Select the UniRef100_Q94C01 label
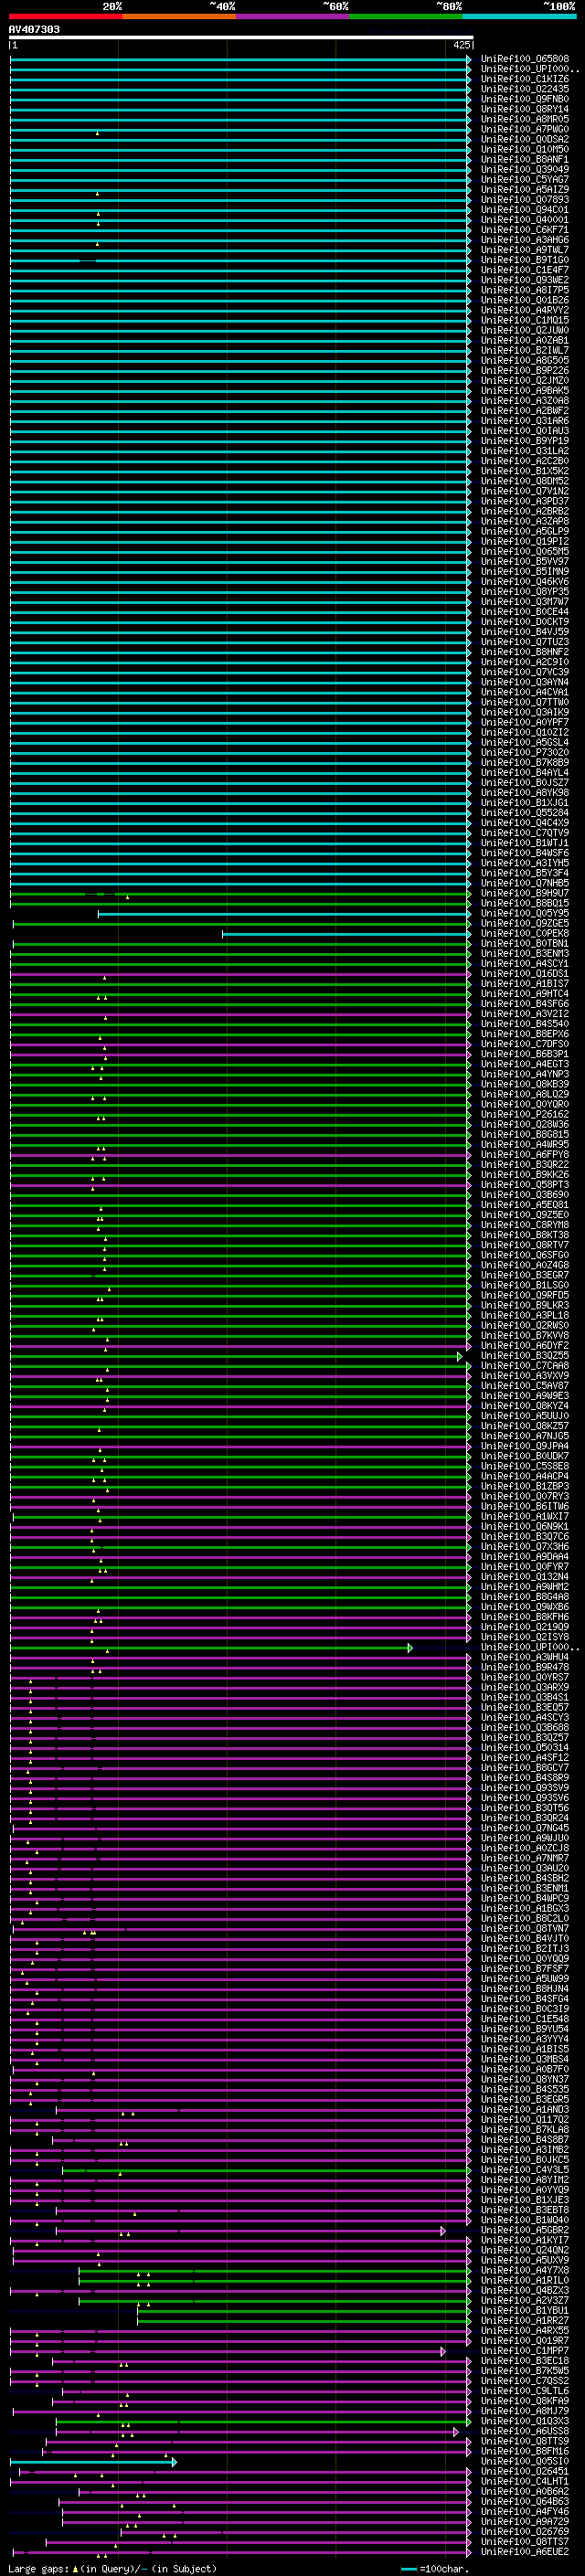The image size is (585, 2576). coord(525,209)
